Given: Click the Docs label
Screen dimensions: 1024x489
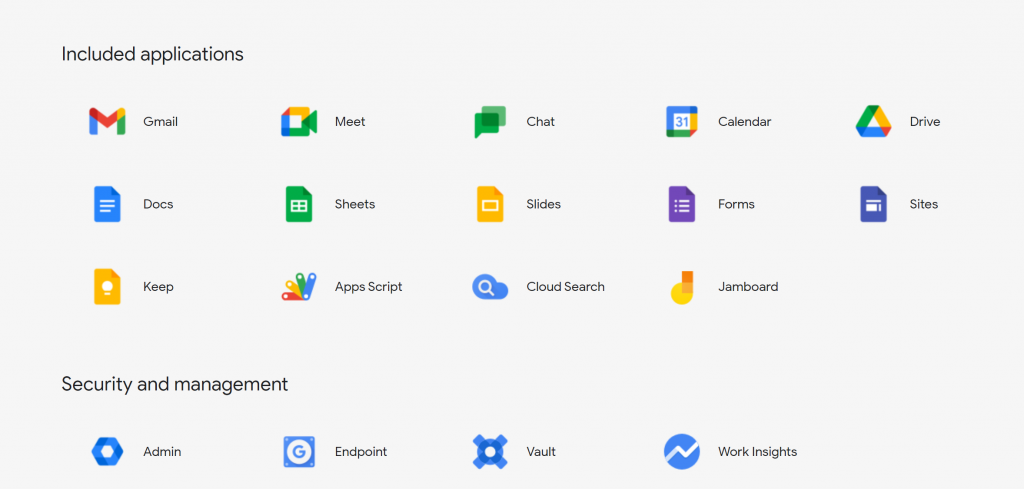Looking at the screenshot, I should click(x=158, y=204).
